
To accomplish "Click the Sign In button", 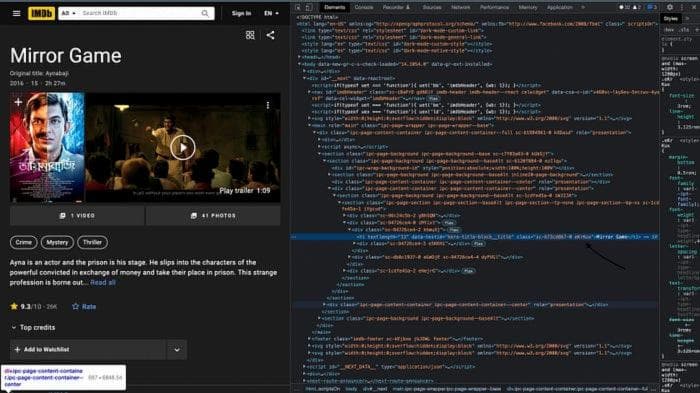I will [x=241, y=13].
